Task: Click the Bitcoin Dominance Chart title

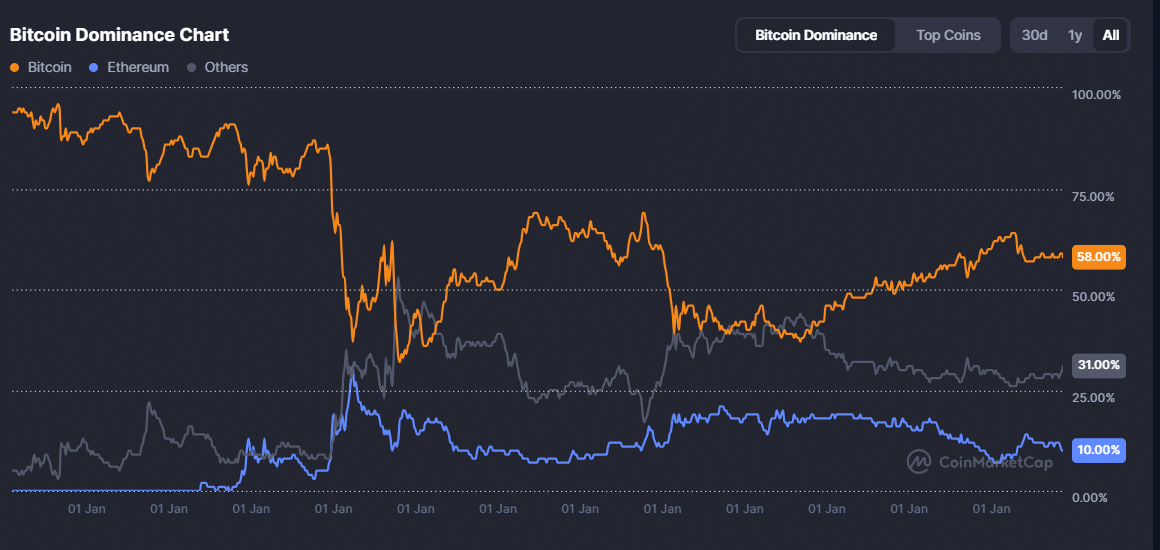Action: (119, 35)
